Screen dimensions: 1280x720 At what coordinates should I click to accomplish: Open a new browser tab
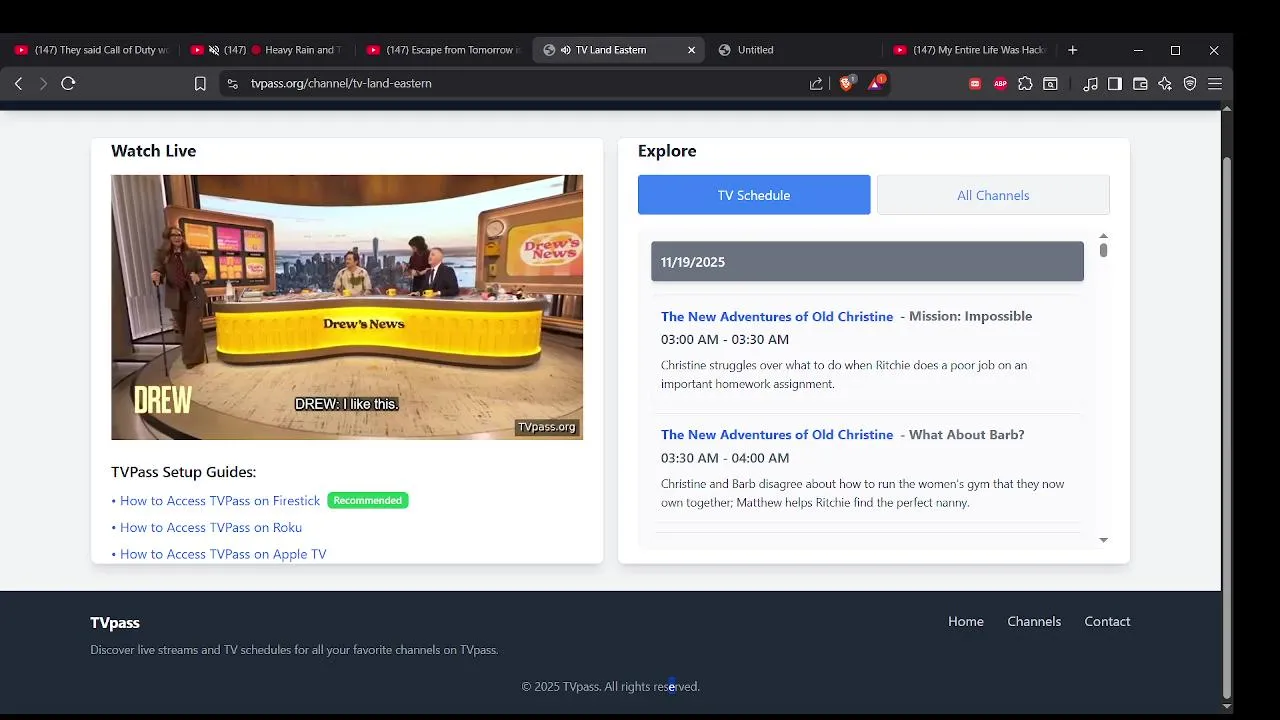coord(1072,50)
